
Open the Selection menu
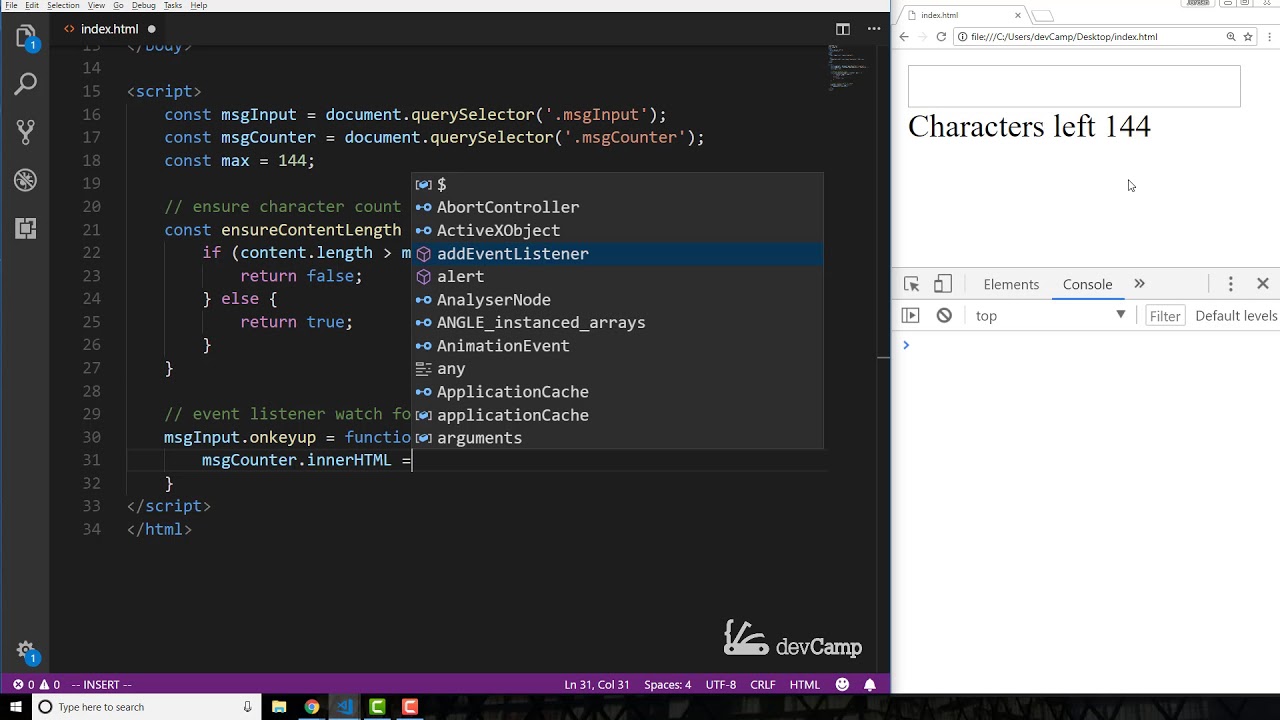pos(63,6)
